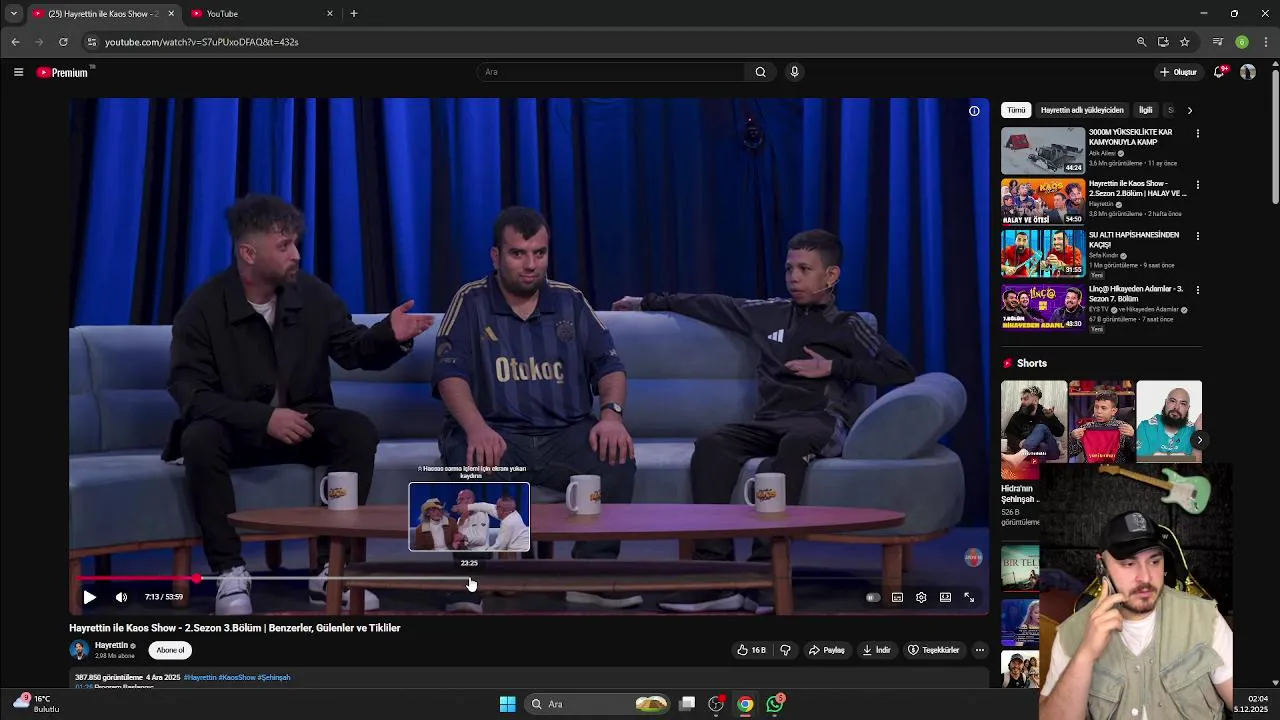The width and height of the screenshot is (1280, 720).
Task: Play the paused video
Action: (x=89, y=597)
